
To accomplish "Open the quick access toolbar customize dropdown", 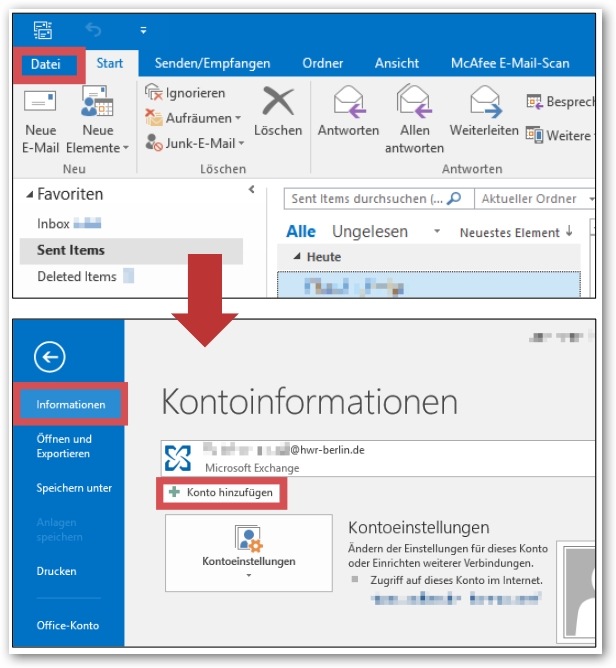I will tap(144, 30).
